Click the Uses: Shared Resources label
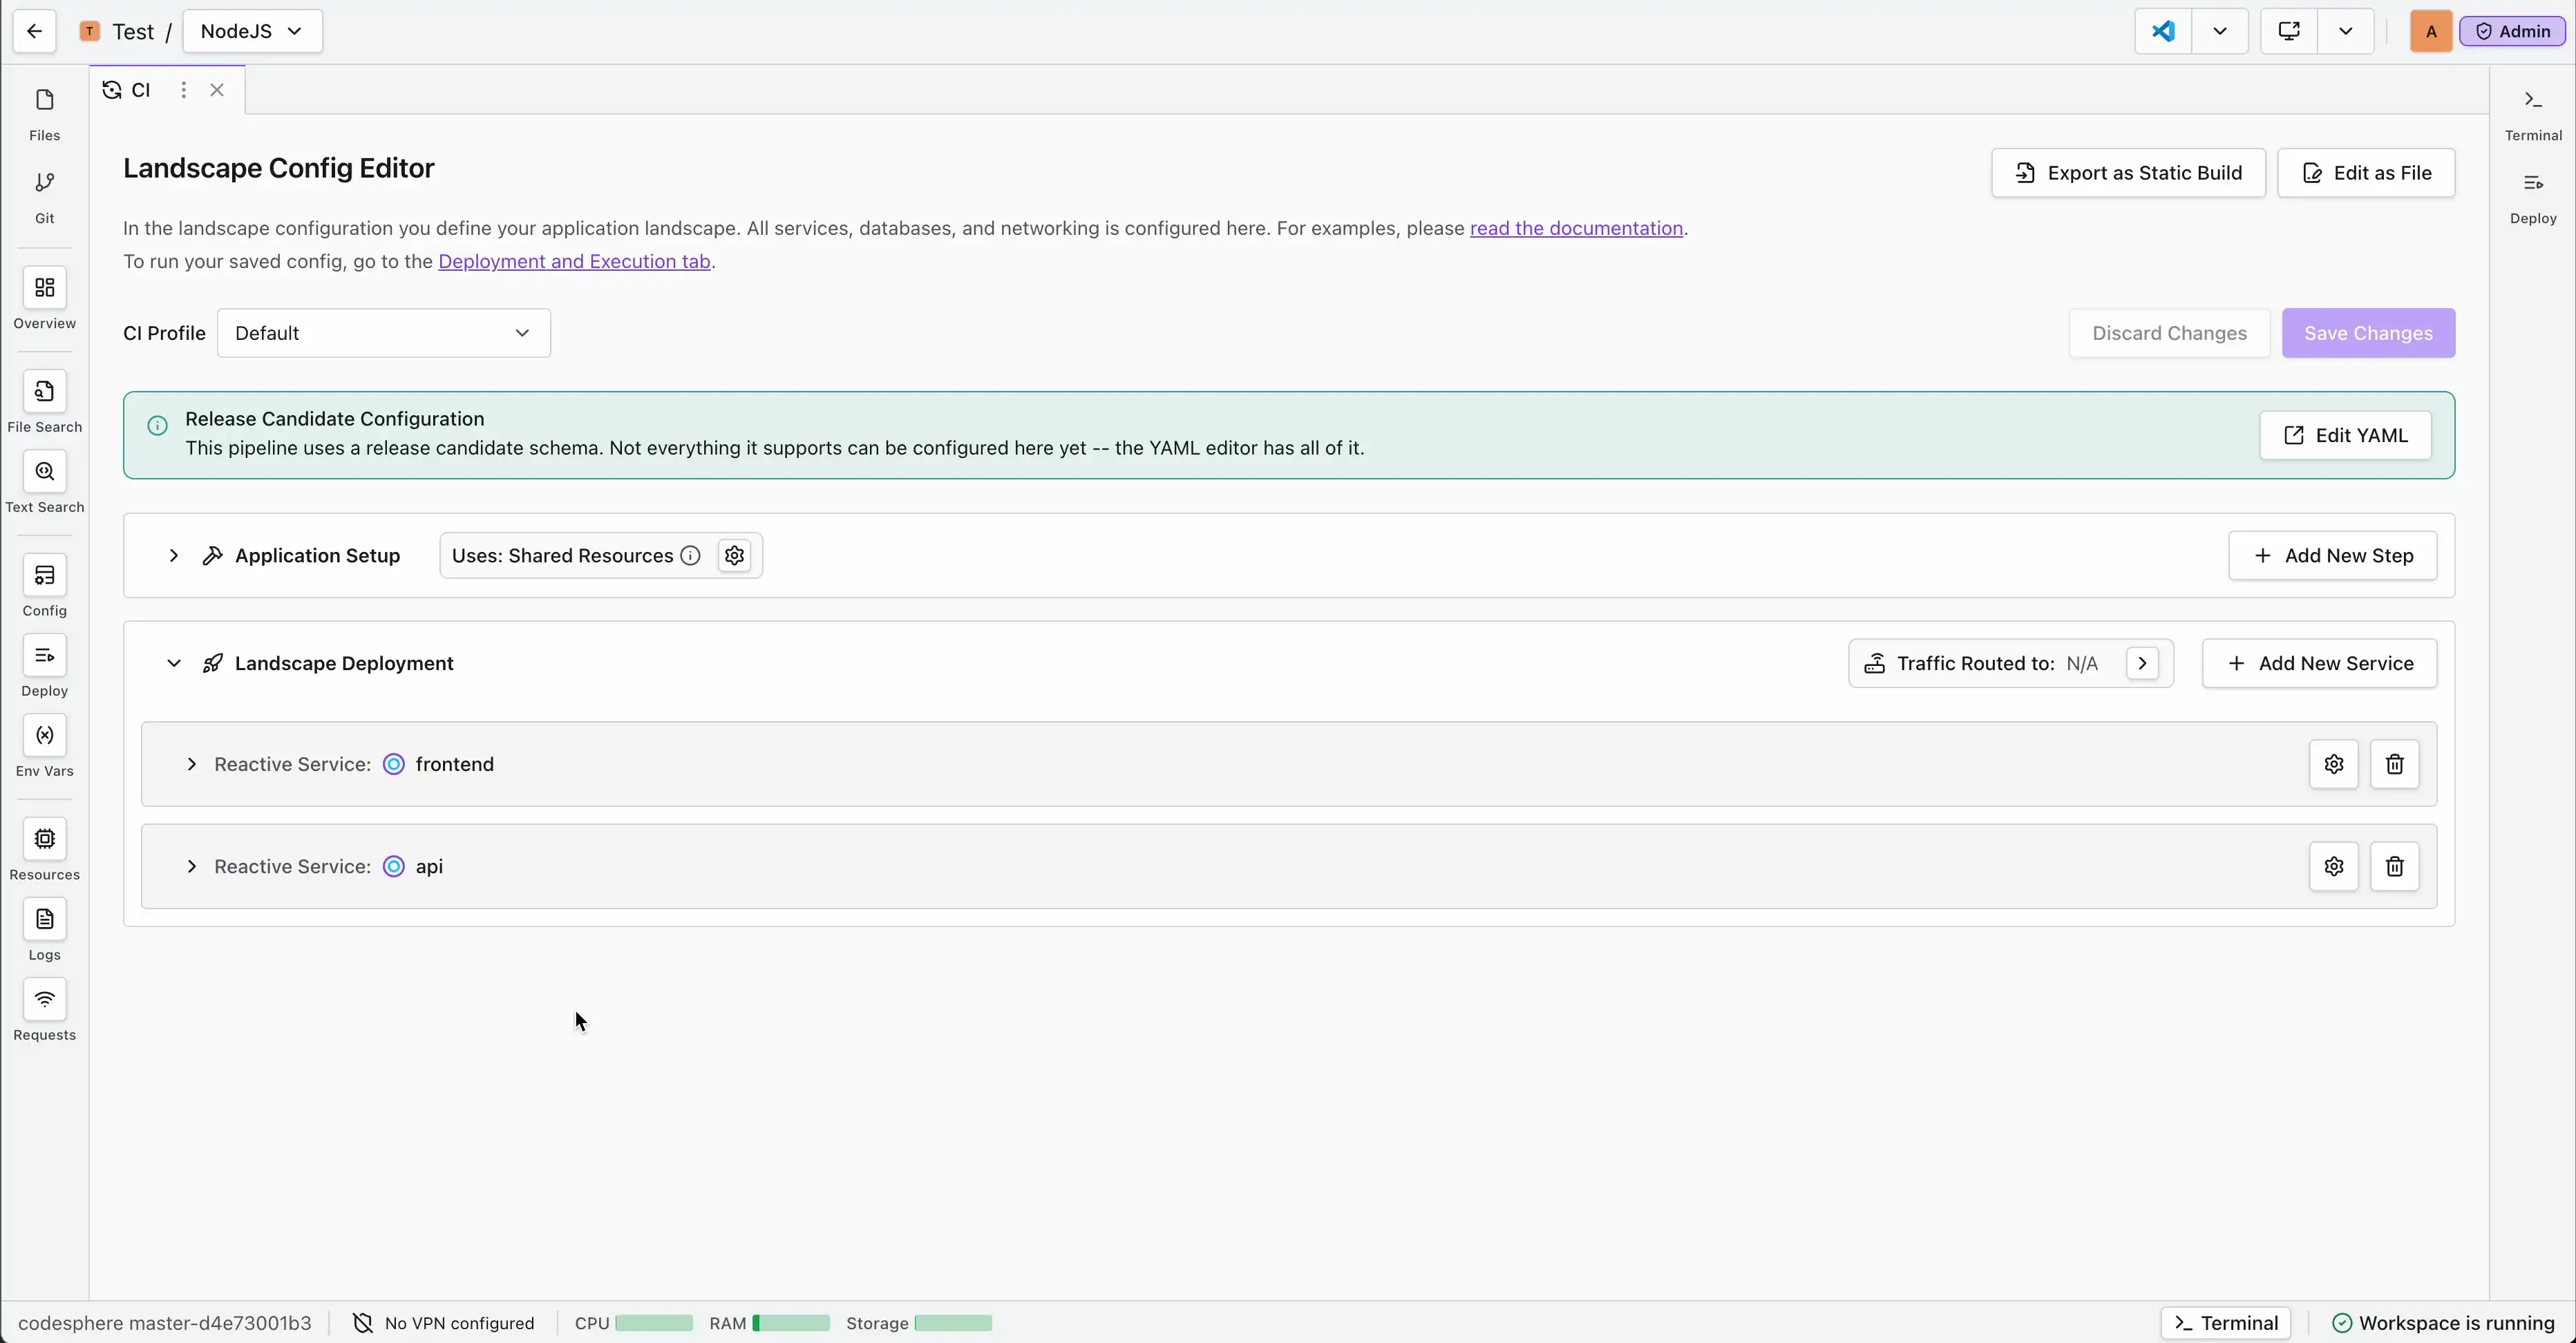This screenshot has height=1343, width=2576. point(562,555)
